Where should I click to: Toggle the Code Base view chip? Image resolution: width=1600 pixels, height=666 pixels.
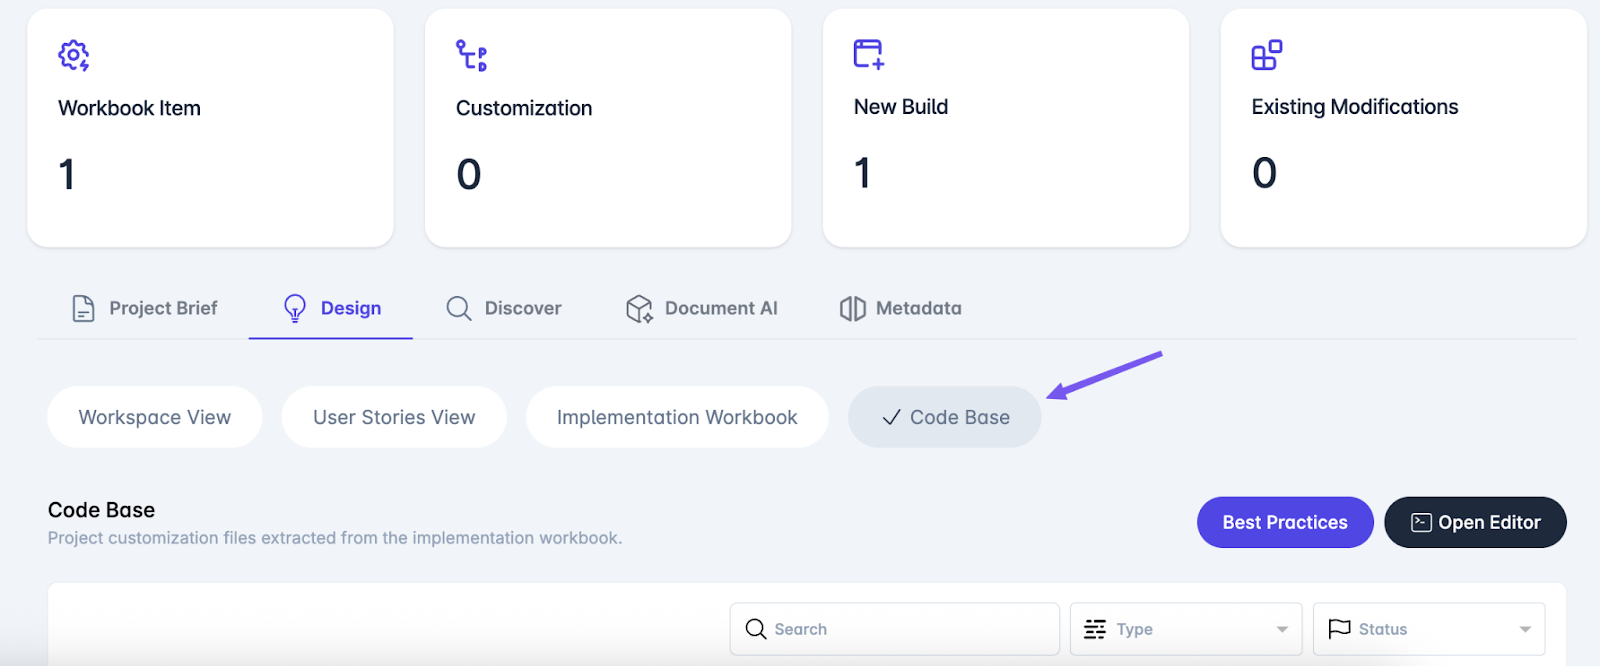(945, 417)
